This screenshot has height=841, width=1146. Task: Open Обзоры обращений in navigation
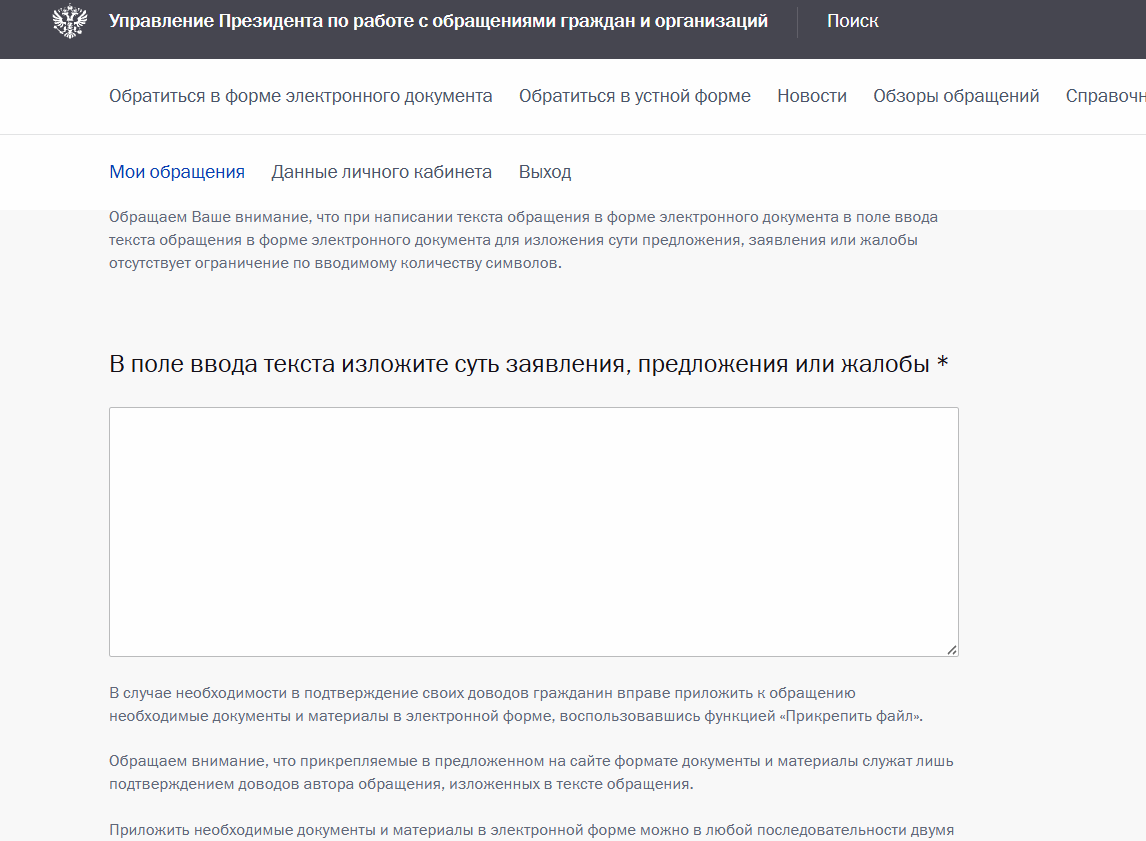(955, 96)
